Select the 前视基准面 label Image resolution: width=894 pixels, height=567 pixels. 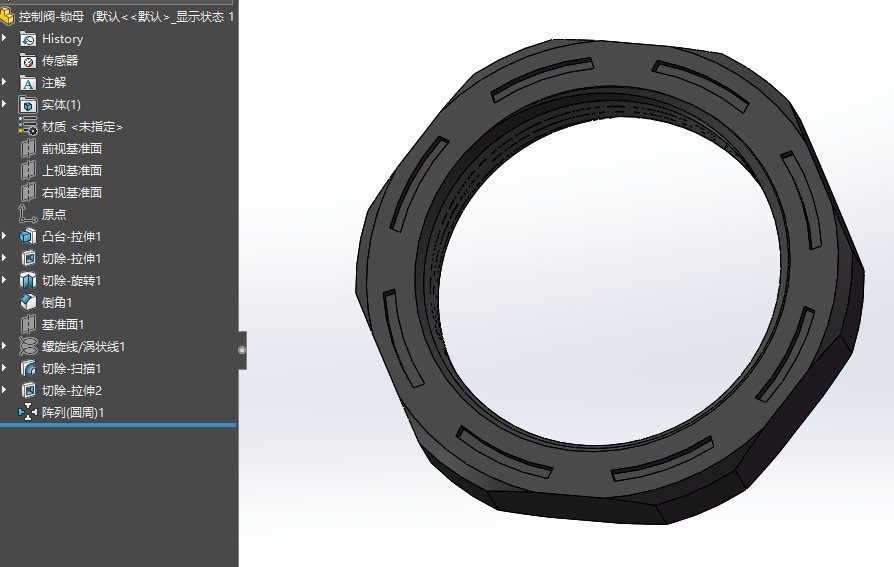(72, 149)
